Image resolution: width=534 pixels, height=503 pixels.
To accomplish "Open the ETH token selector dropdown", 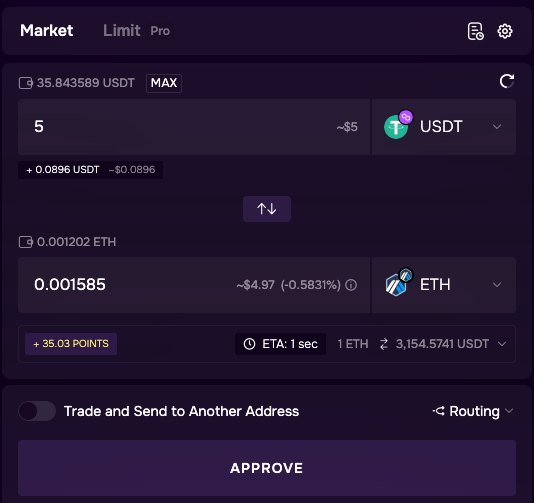I will pyautogui.click(x=444, y=285).
